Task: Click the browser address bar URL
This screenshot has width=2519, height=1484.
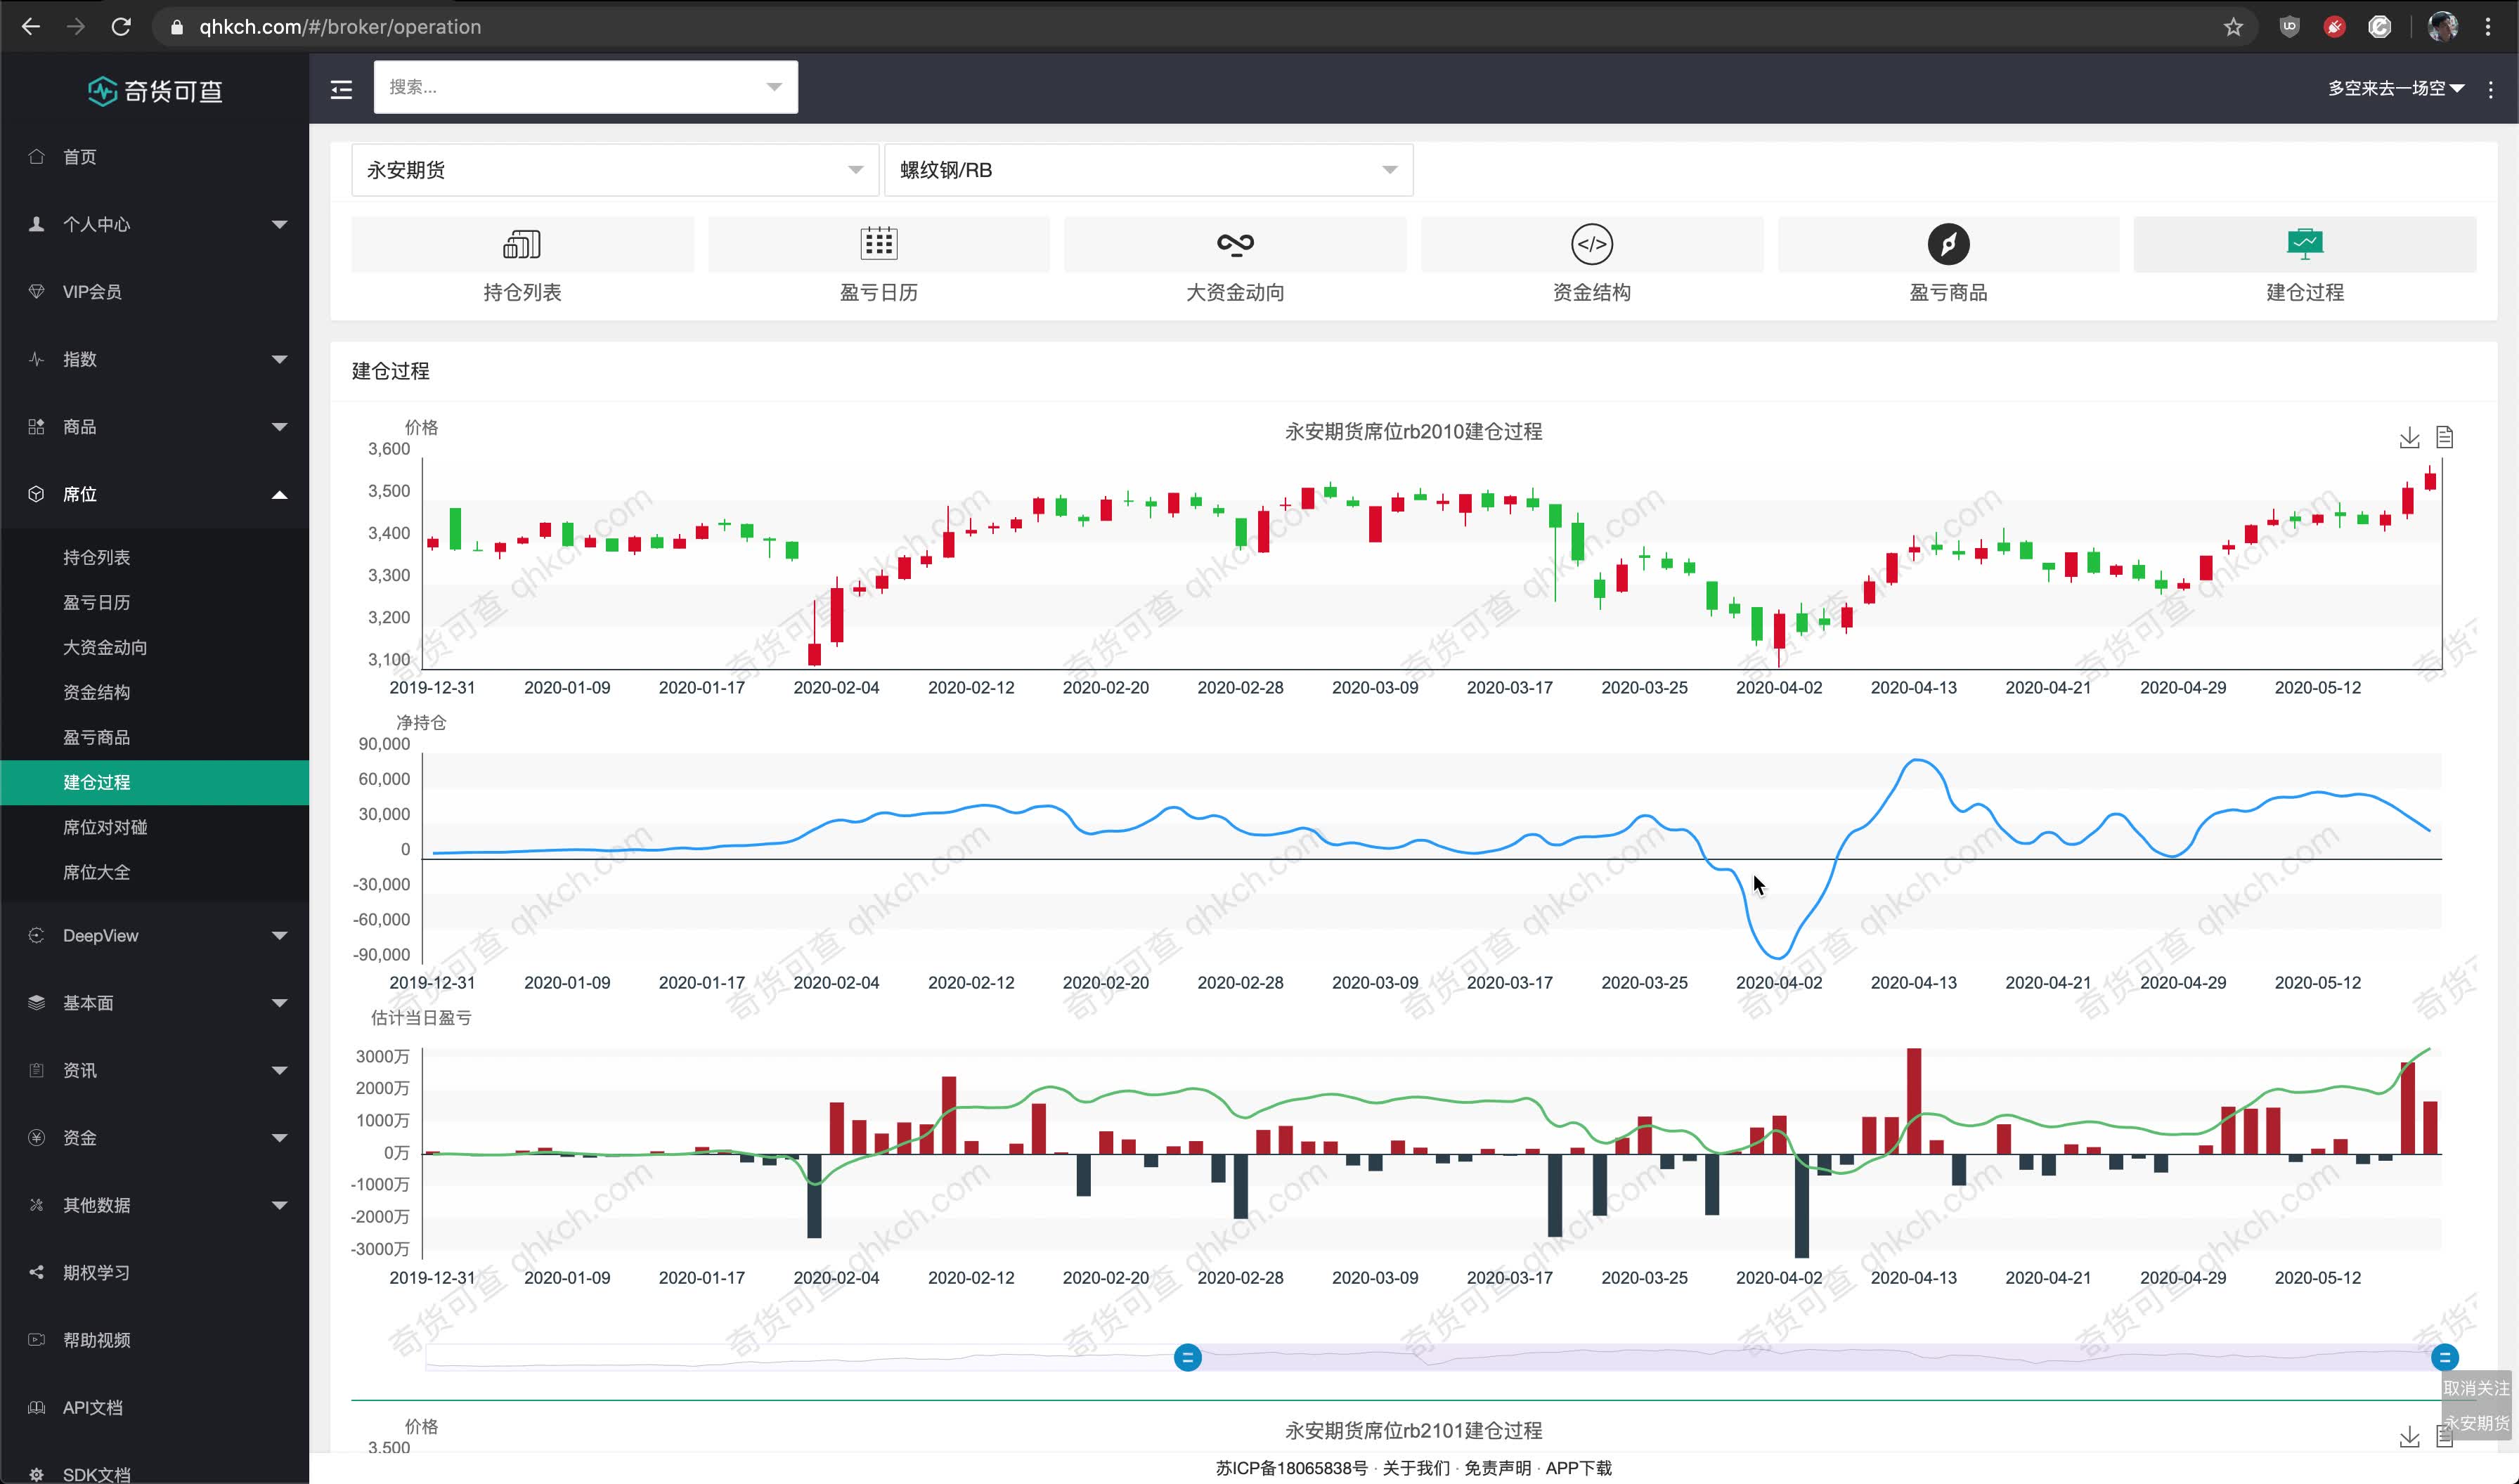Action: 340,27
